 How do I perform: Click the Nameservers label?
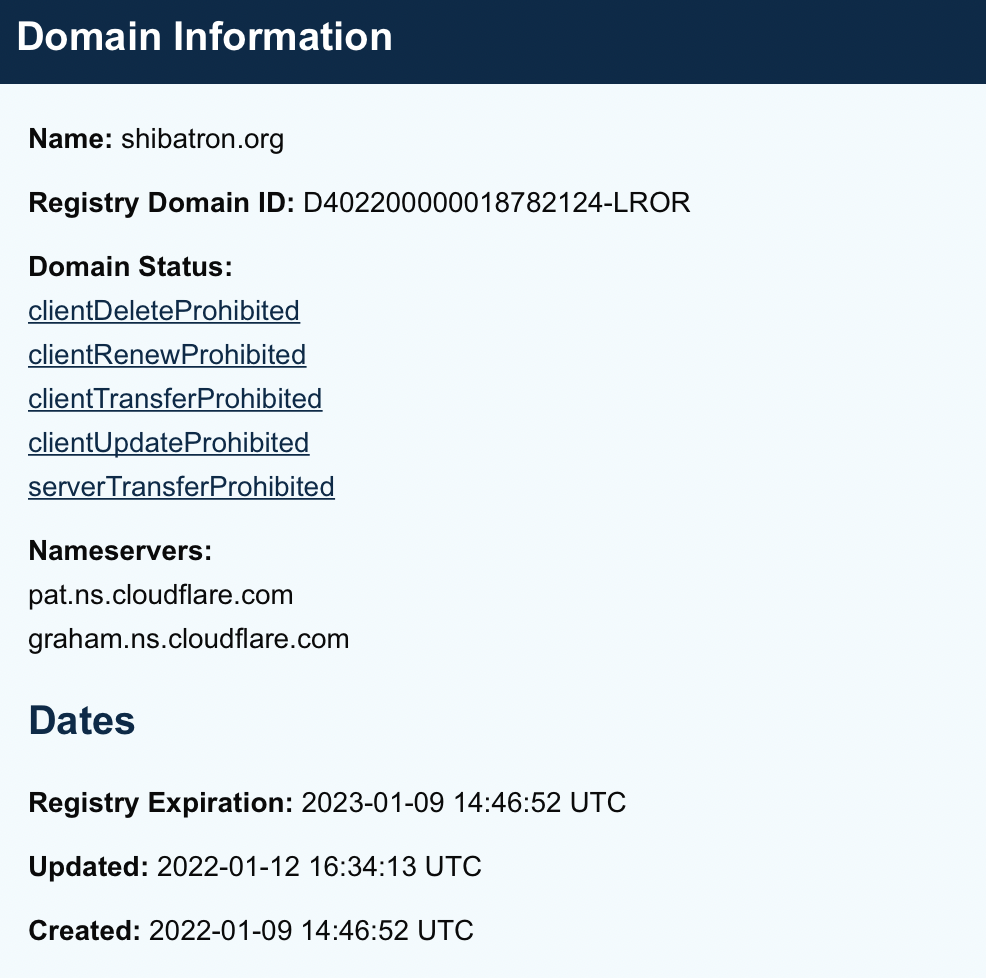[121, 551]
